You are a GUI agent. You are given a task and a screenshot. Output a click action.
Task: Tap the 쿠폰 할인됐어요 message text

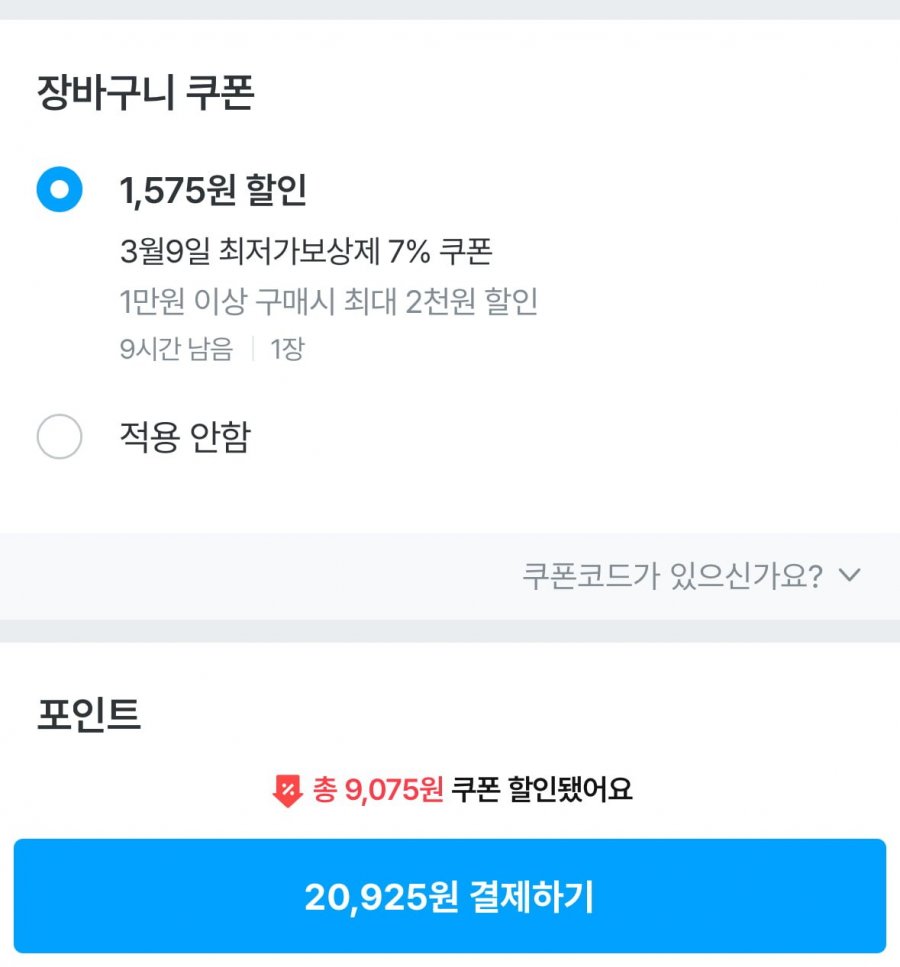click(542, 789)
